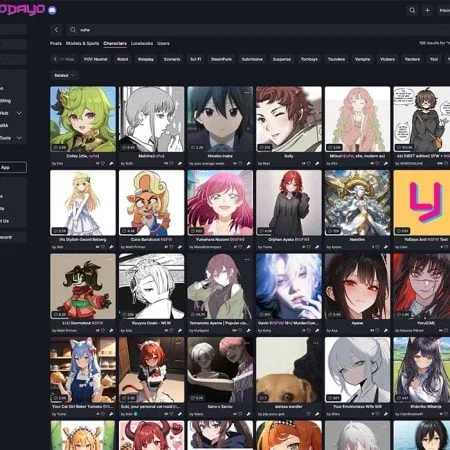Filter by the SteamPunk tag chip
Viewport: 450px width, 450px height.
pos(221,59)
